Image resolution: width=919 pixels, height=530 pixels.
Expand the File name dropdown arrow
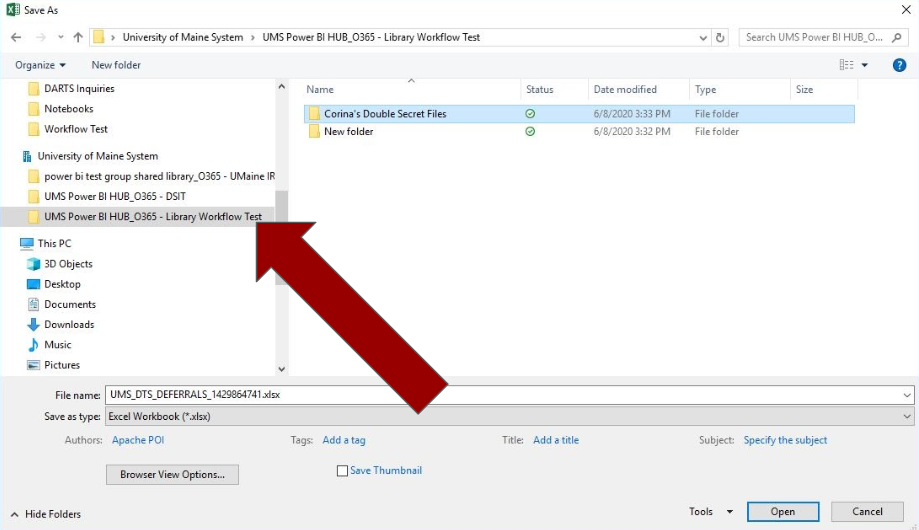pos(907,395)
